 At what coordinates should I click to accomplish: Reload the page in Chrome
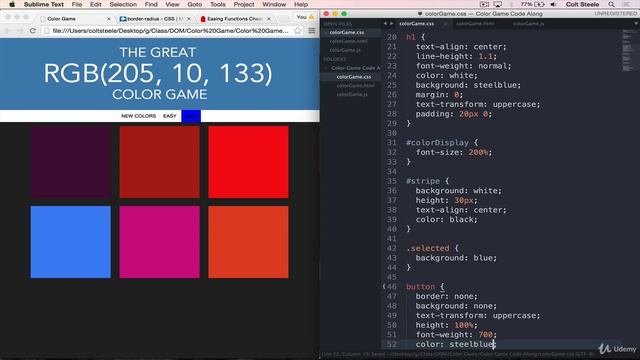[33, 31]
